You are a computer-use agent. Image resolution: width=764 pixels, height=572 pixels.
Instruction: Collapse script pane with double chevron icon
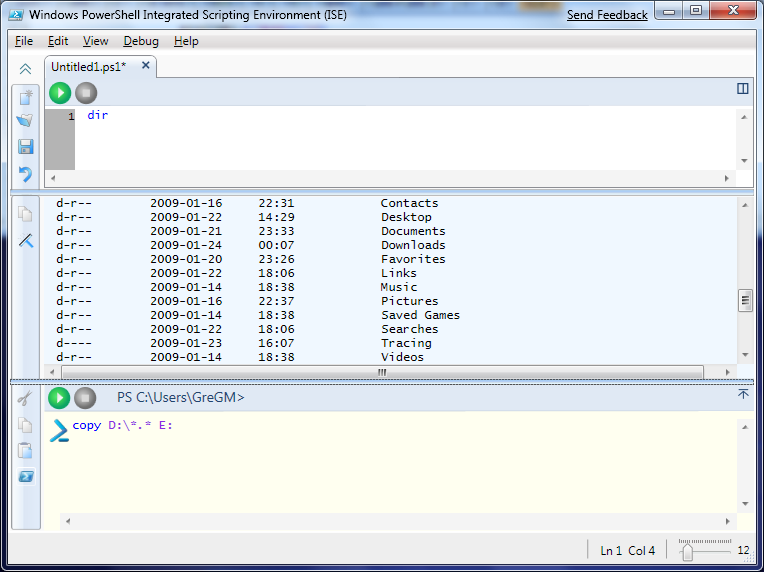[25, 69]
